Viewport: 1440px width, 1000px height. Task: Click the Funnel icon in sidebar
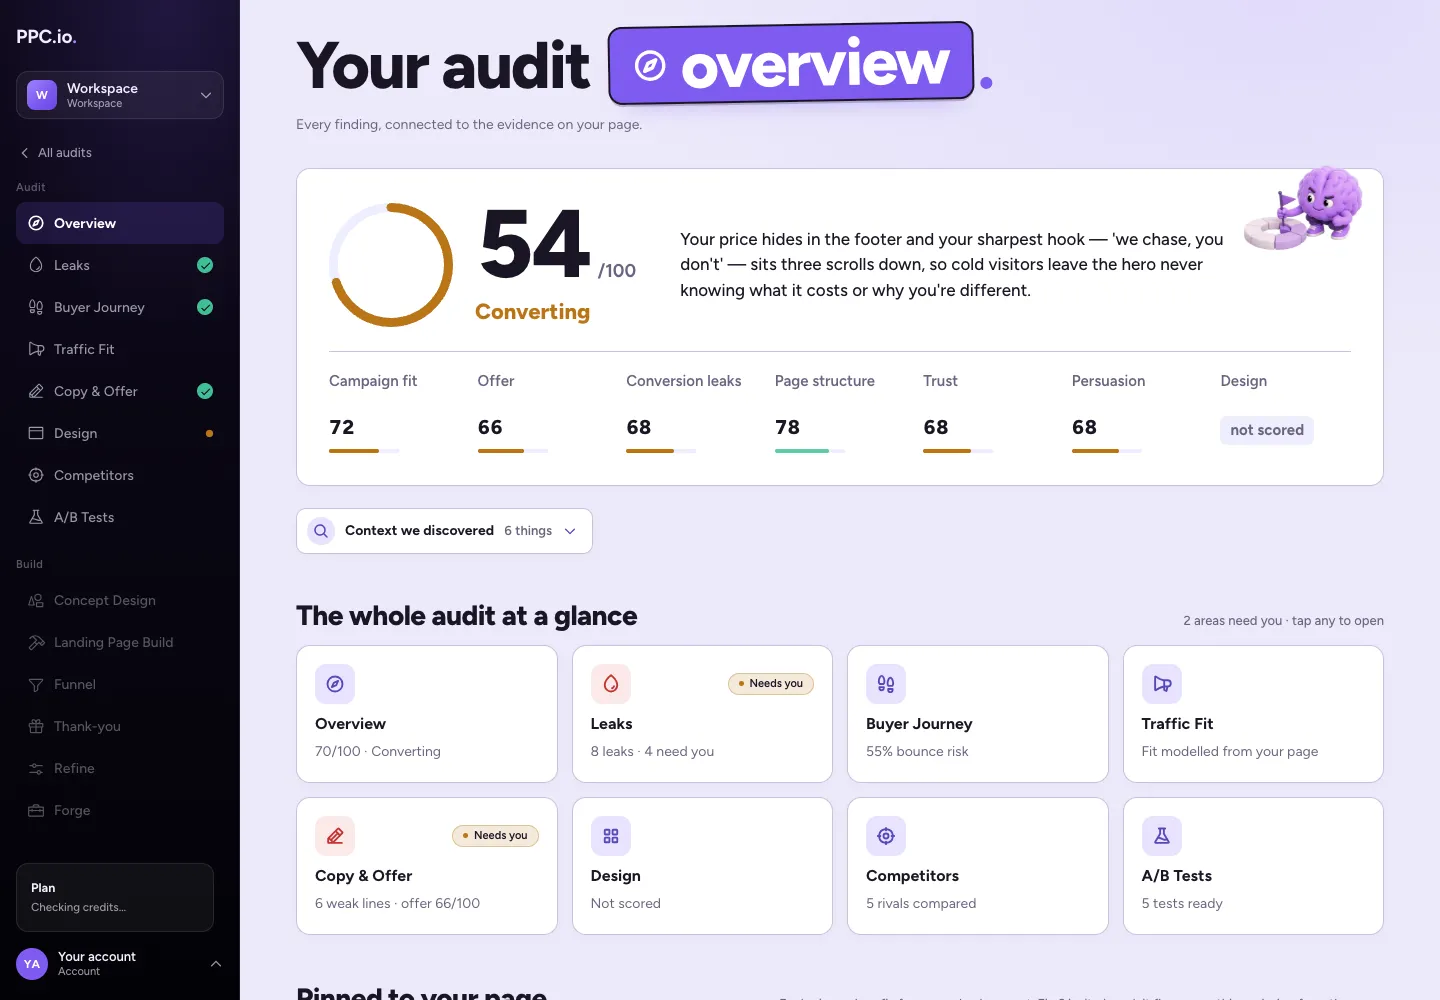(36, 684)
